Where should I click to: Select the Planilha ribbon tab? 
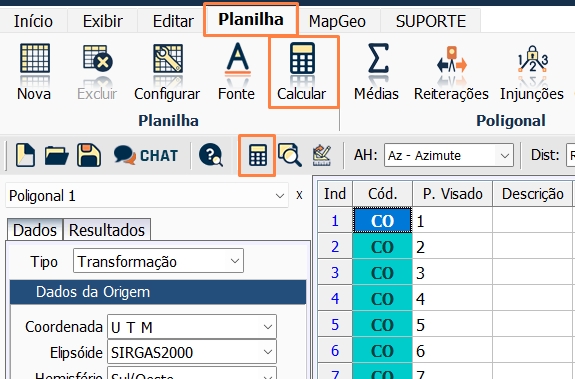[251, 19]
